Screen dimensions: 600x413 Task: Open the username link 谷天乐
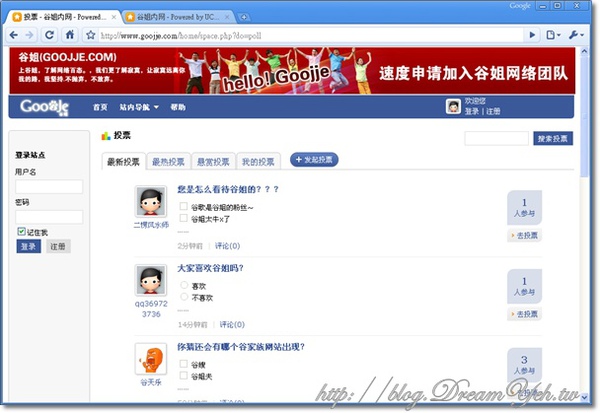[x=151, y=382]
